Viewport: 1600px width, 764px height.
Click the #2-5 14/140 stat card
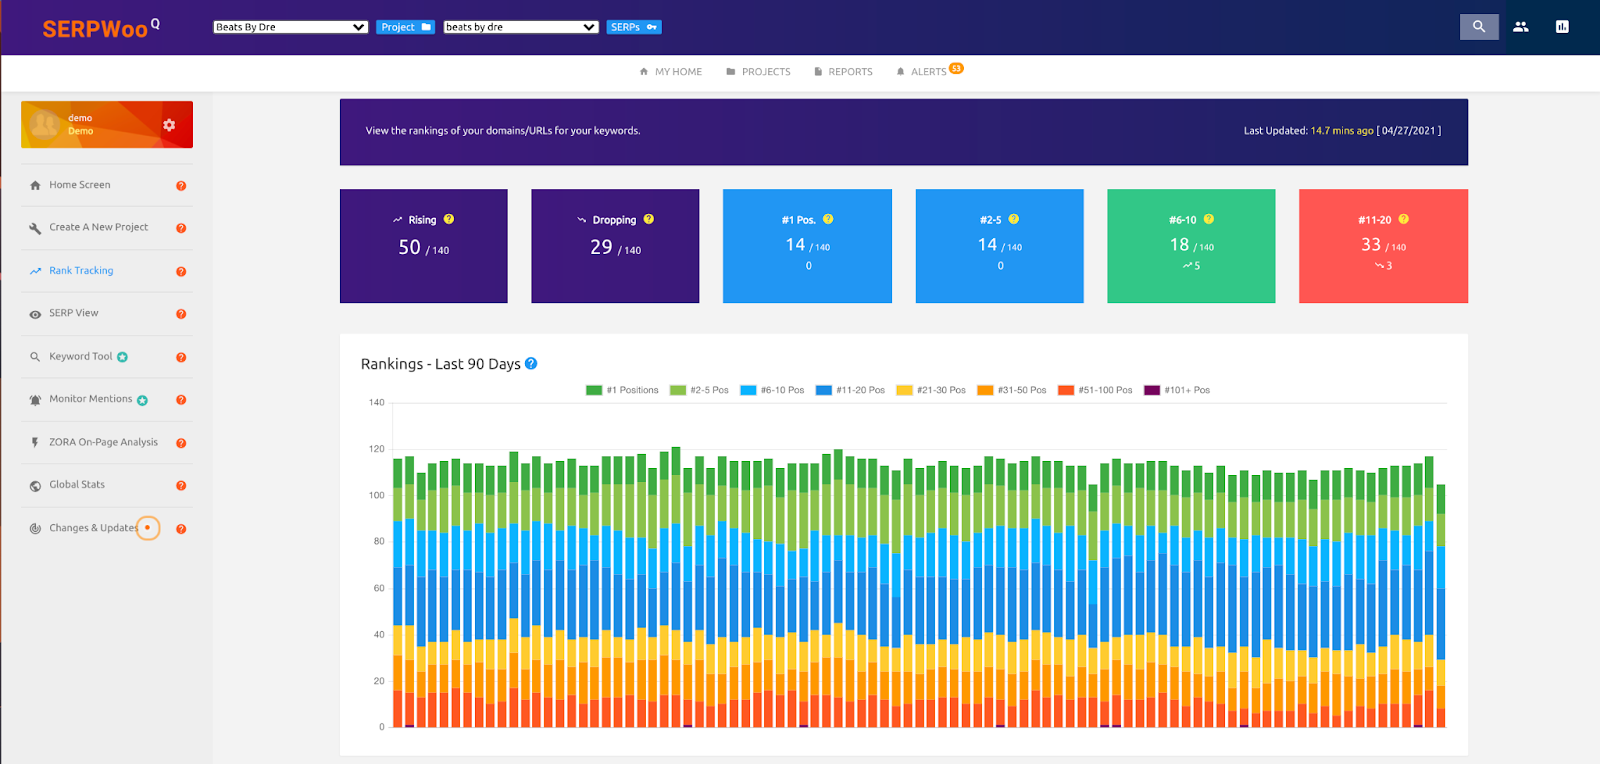tap(1000, 246)
